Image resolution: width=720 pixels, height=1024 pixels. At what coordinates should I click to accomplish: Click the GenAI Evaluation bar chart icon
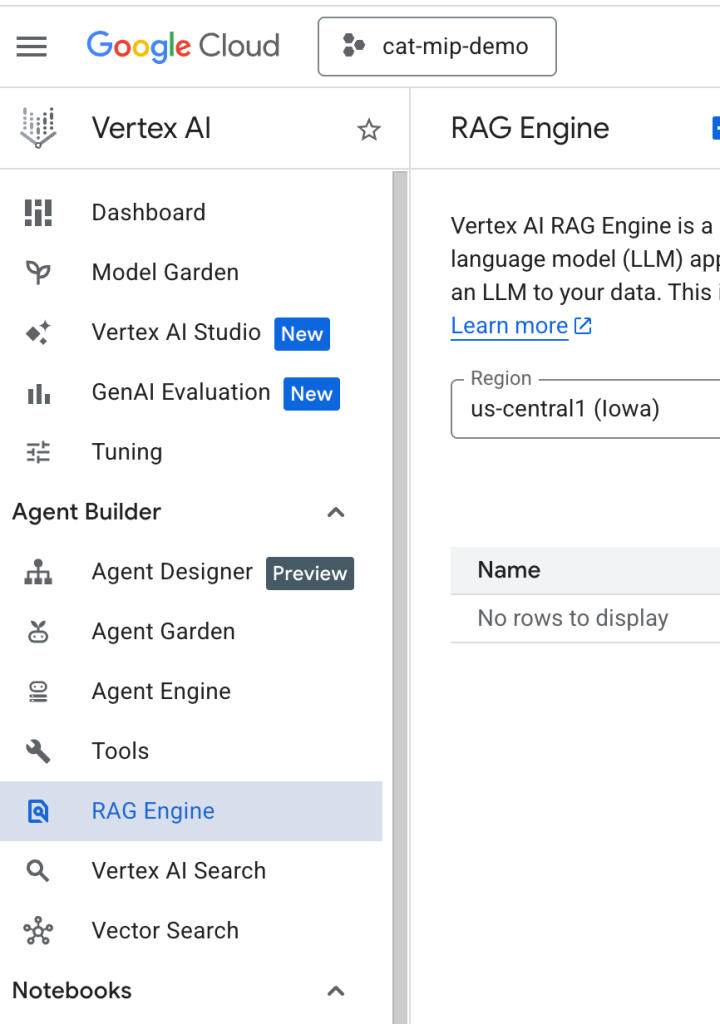point(38,393)
